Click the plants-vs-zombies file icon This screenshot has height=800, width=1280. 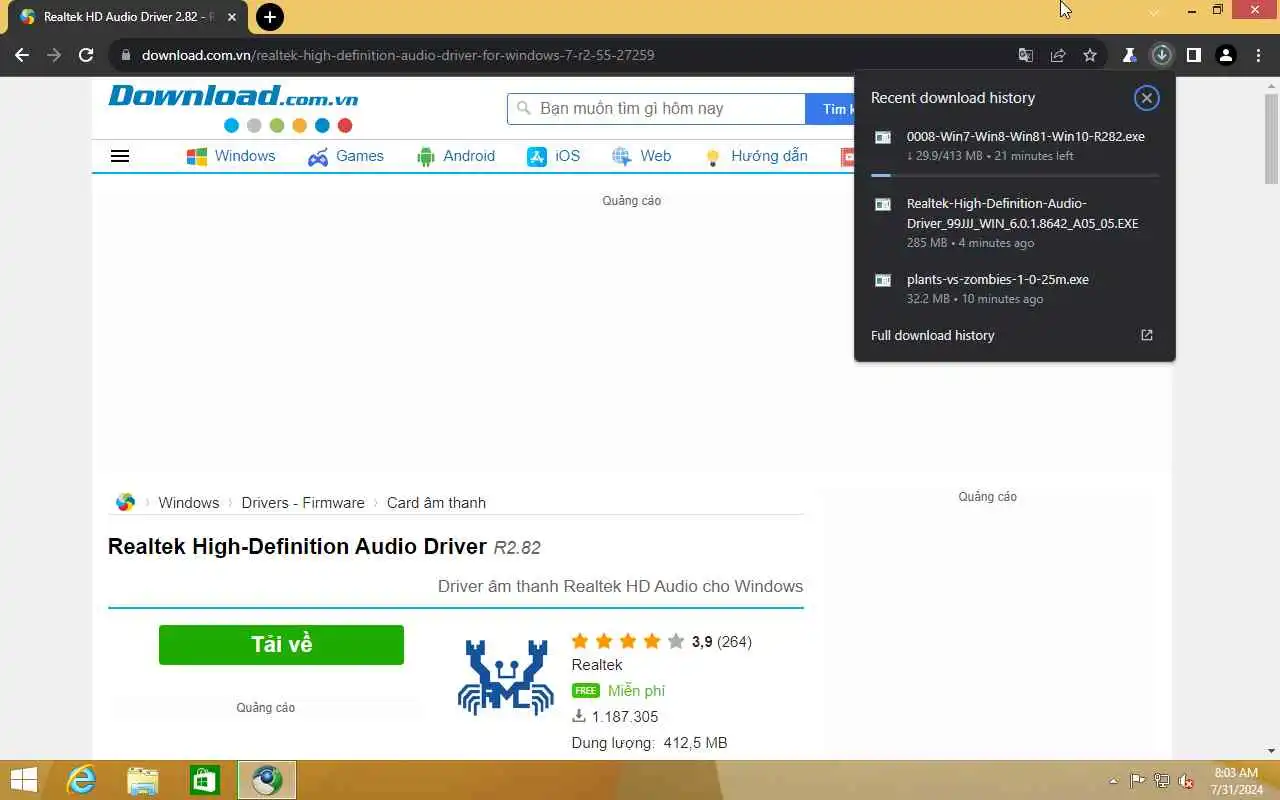[x=883, y=280]
